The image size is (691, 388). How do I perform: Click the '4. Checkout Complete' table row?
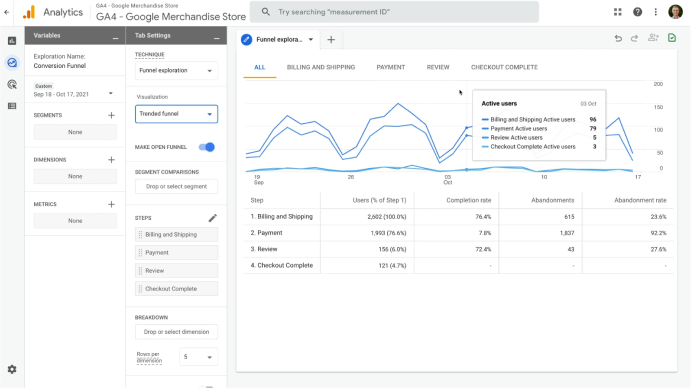458,265
